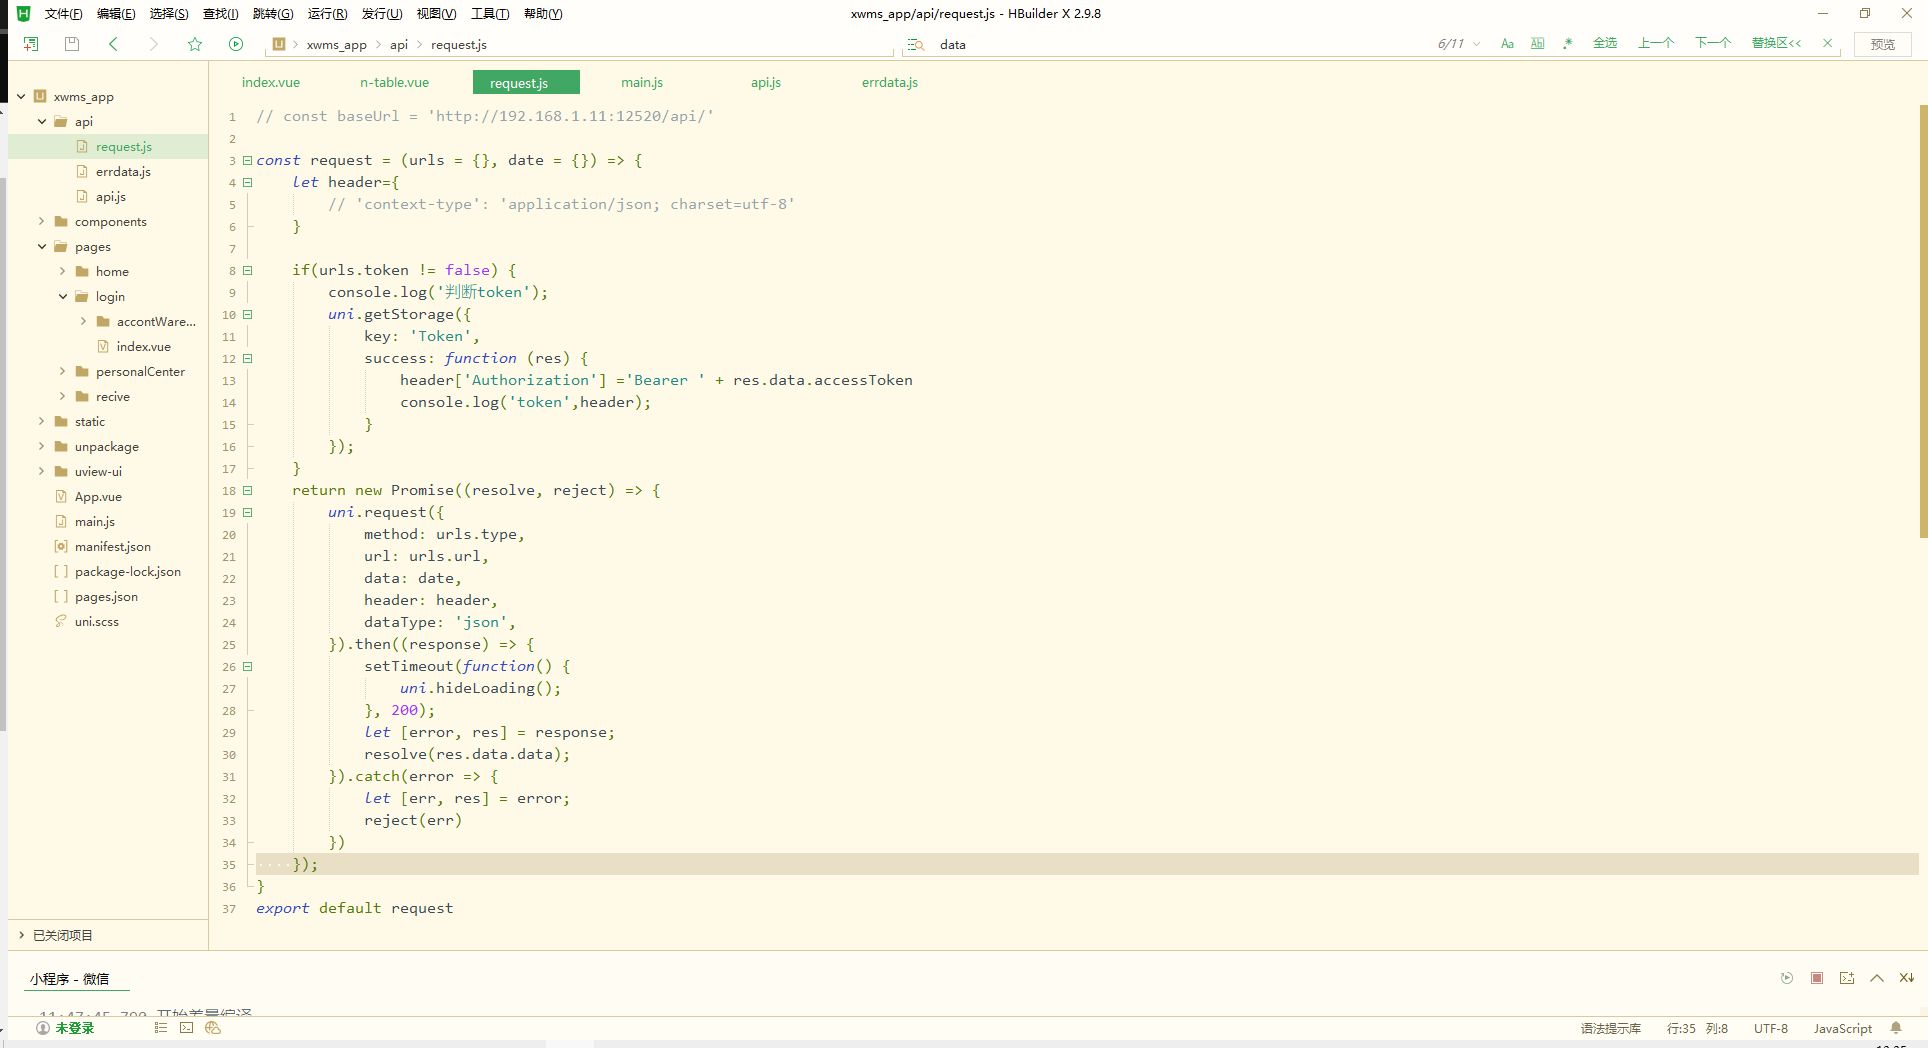Screen dimensions: 1928x1048
Task: Click 下一个 to find next match
Action: coord(1713,43)
